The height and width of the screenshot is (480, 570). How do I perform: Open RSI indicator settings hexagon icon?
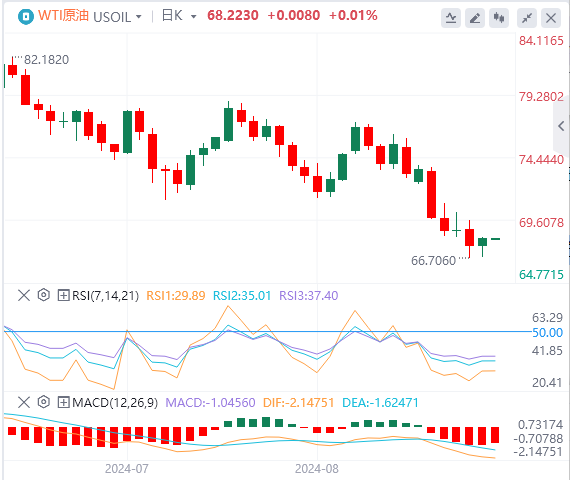(x=44, y=295)
